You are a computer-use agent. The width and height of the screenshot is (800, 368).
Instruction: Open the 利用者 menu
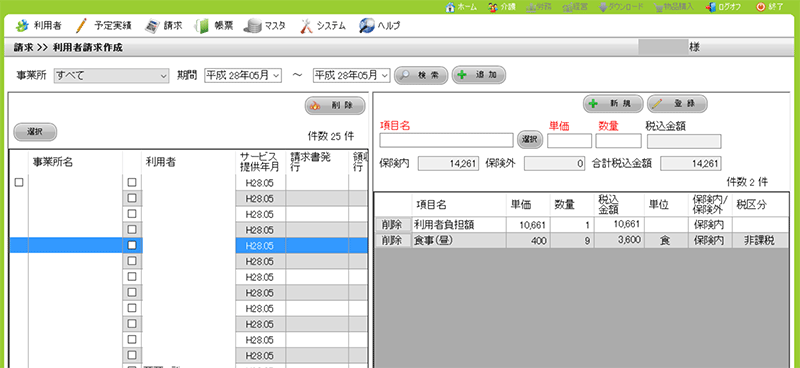38,26
